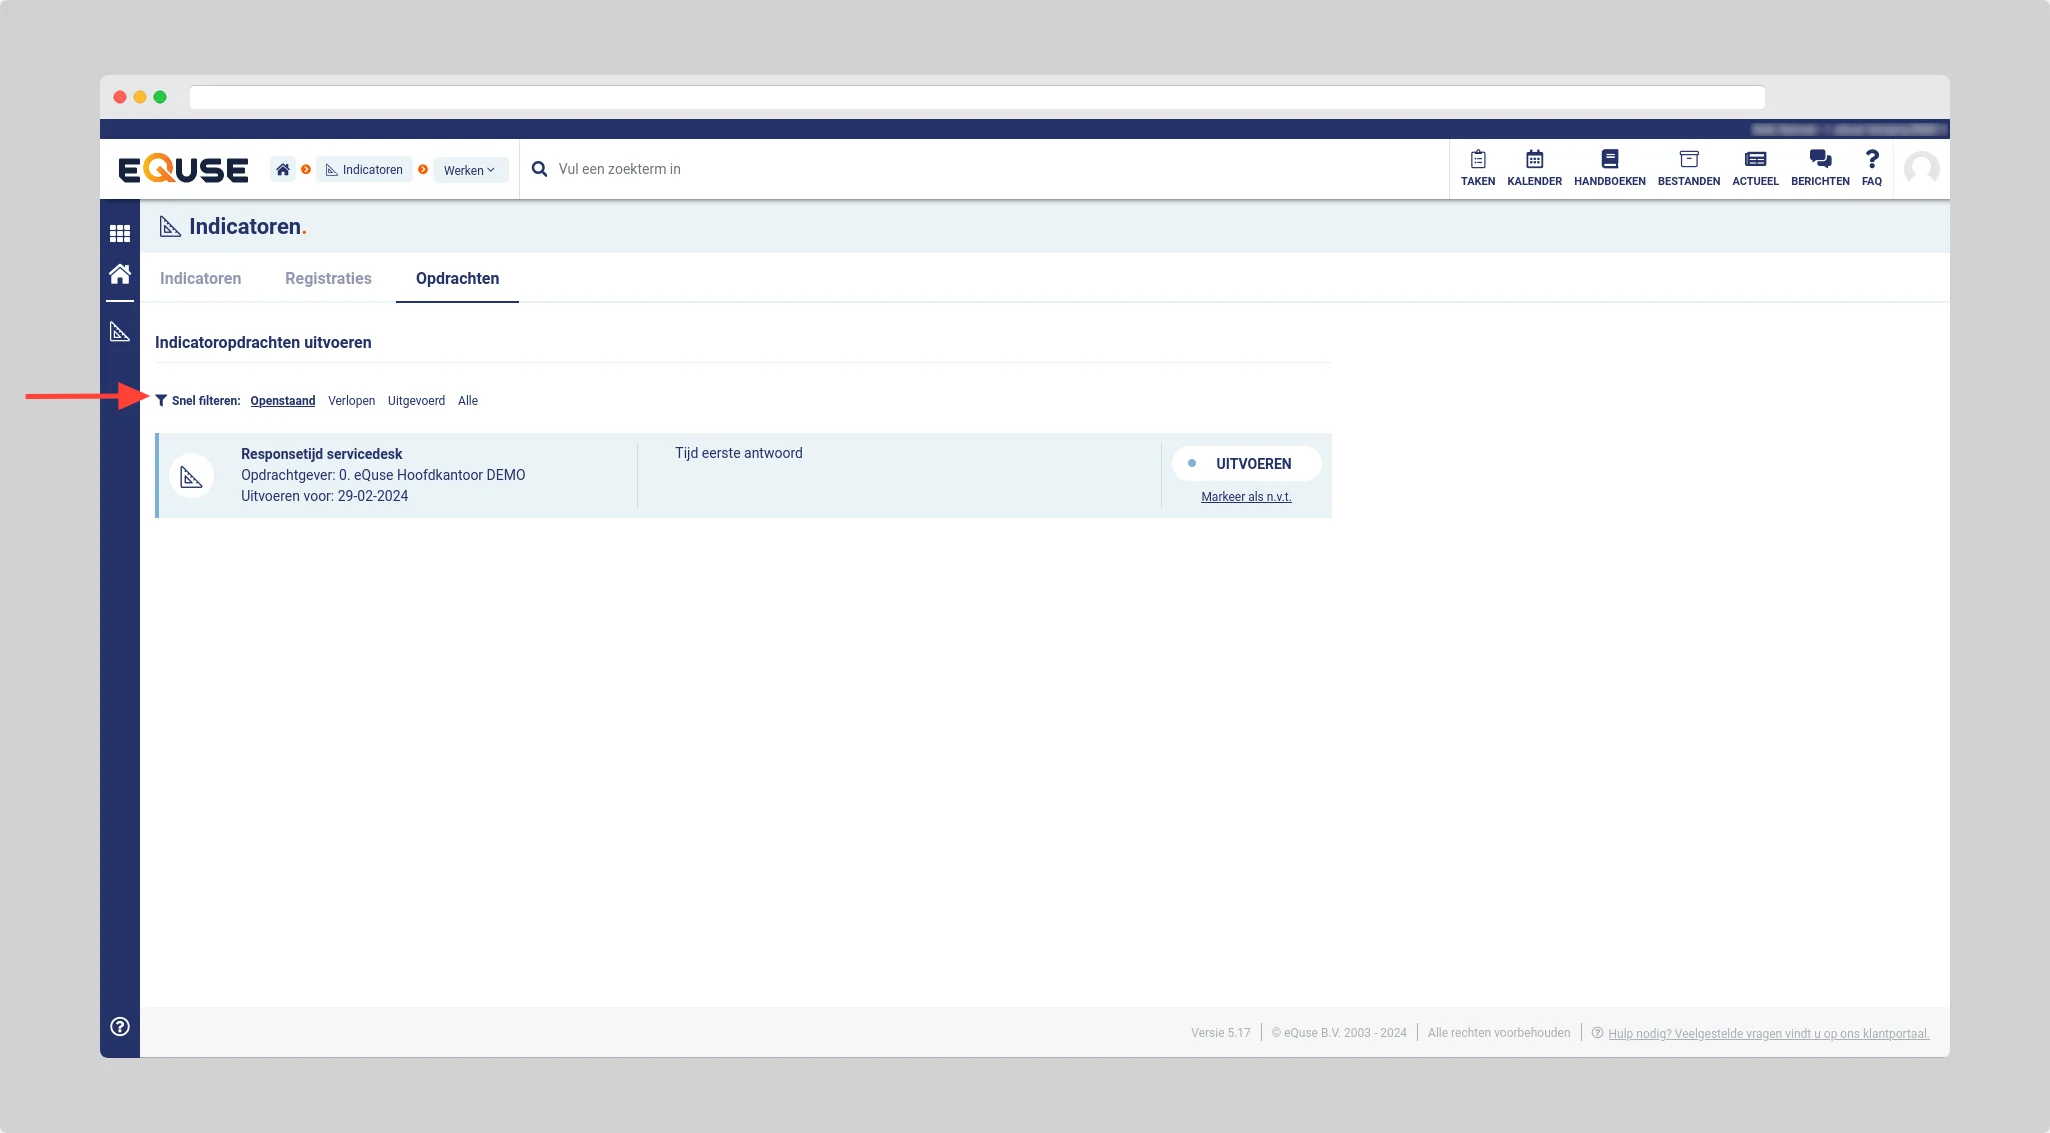This screenshot has height=1133, width=2050.
Task: Open the Actueel news icon
Action: [x=1755, y=160]
